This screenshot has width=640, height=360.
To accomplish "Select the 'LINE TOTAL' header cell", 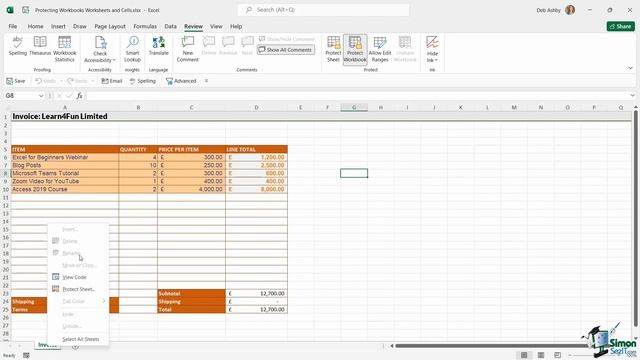I will pyautogui.click(x=256, y=149).
